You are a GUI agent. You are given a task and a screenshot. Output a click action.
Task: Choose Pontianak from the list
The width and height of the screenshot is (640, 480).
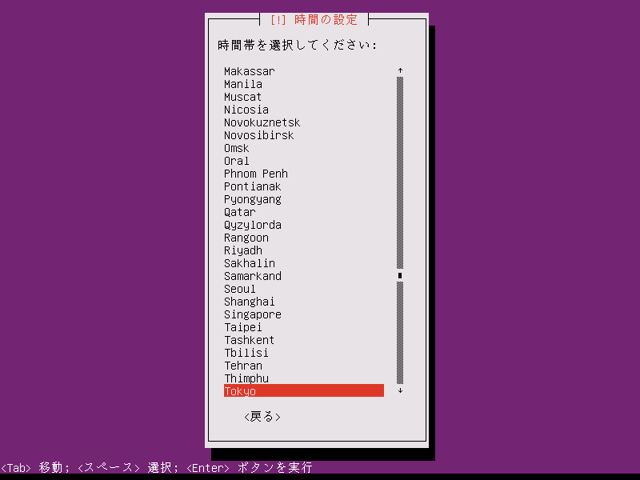click(x=304, y=186)
